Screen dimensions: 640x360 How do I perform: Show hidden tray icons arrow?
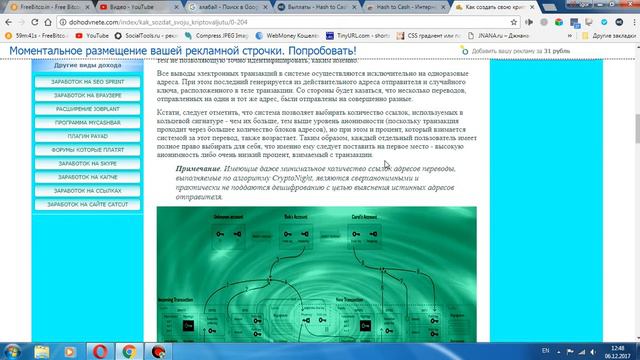558,351
